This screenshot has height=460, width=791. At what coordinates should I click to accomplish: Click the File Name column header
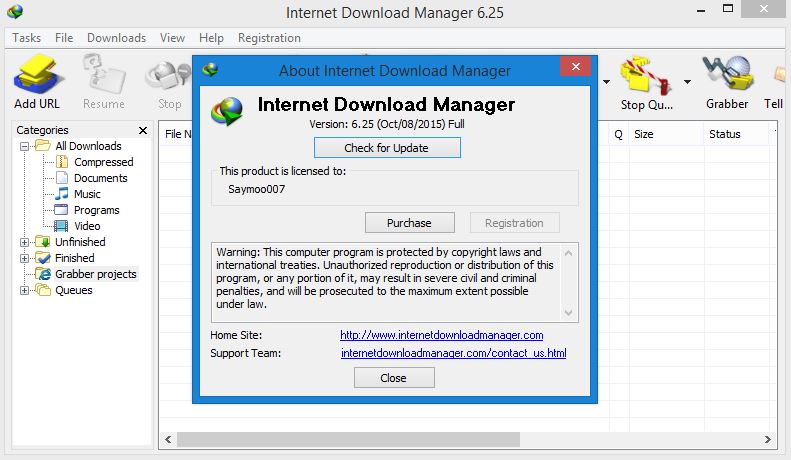[x=177, y=134]
